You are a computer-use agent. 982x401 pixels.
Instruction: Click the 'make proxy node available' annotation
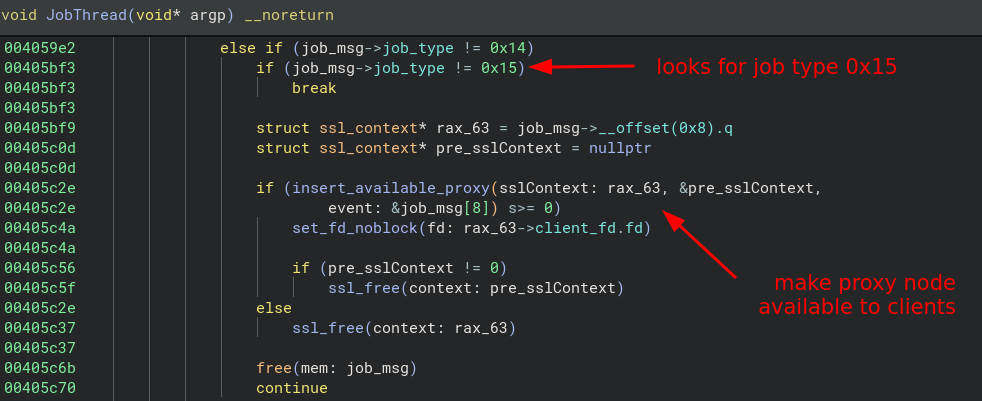tap(856, 294)
